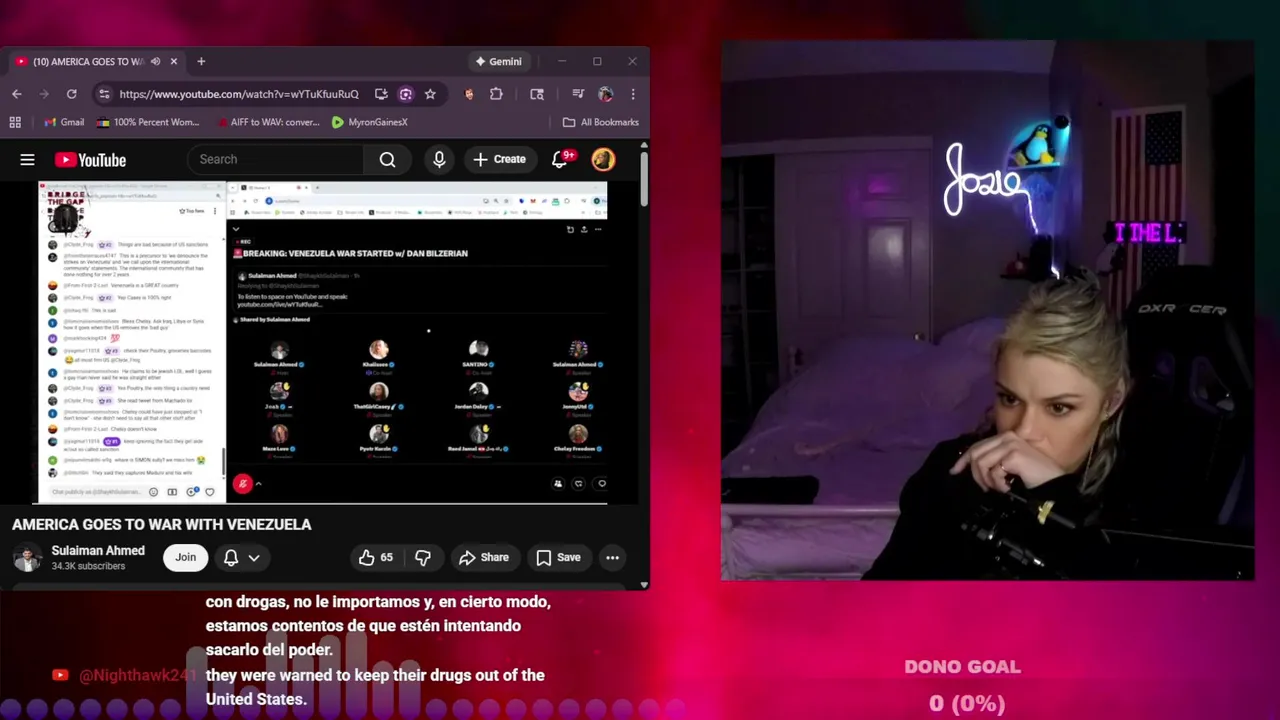Open the YouTube guide hamburger menu
The height and width of the screenshot is (720, 1280).
[x=27, y=160]
